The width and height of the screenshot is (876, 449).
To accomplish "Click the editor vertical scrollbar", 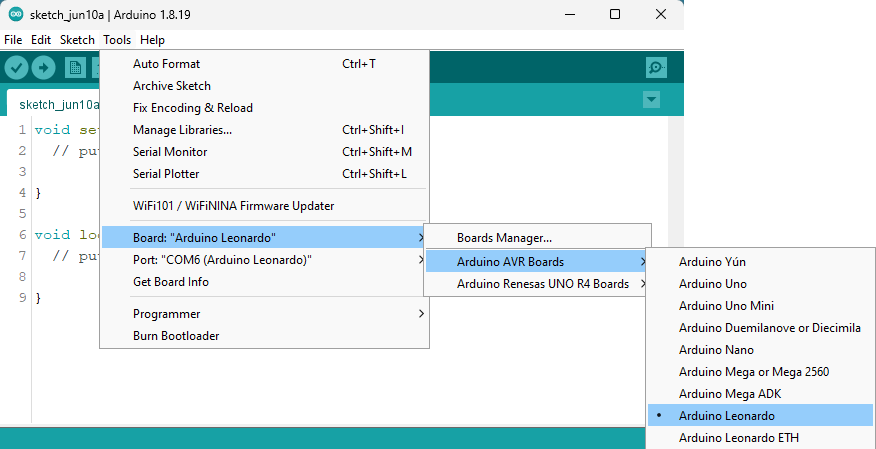I will point(676,268).
